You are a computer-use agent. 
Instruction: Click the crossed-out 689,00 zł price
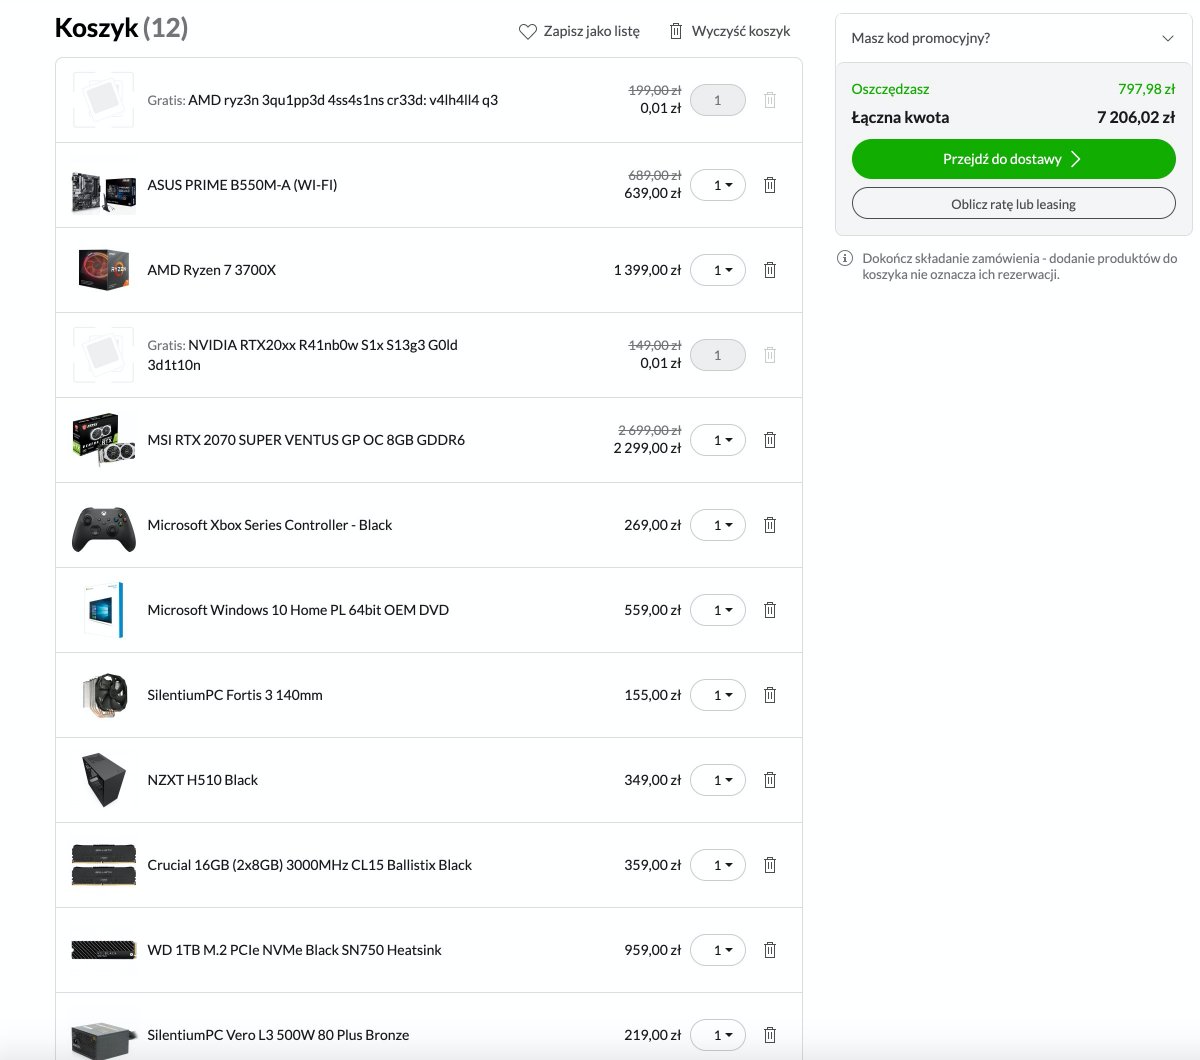click(654, 175)
